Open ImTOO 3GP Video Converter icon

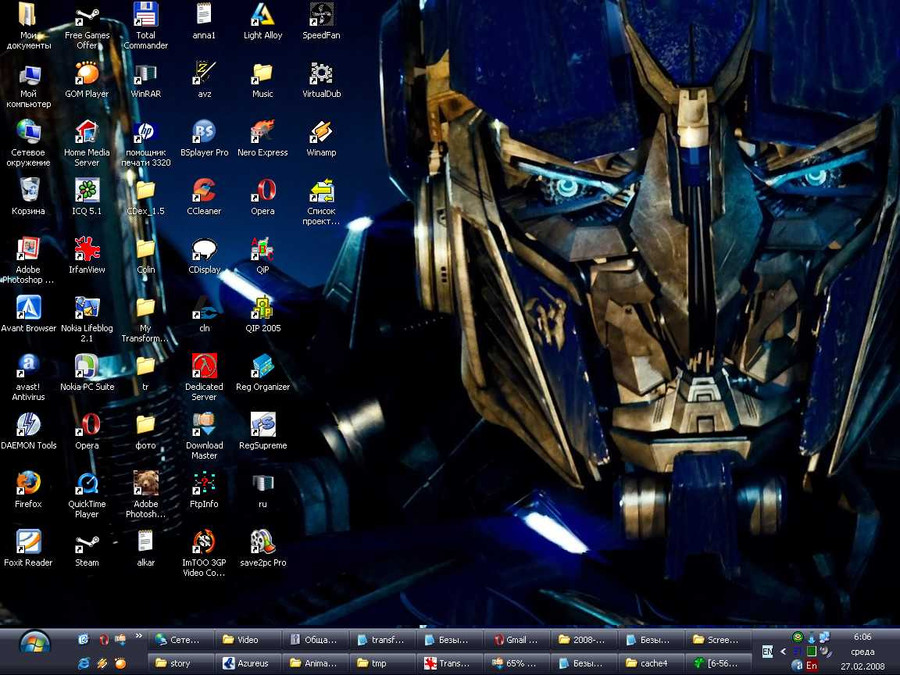(204, 553)
